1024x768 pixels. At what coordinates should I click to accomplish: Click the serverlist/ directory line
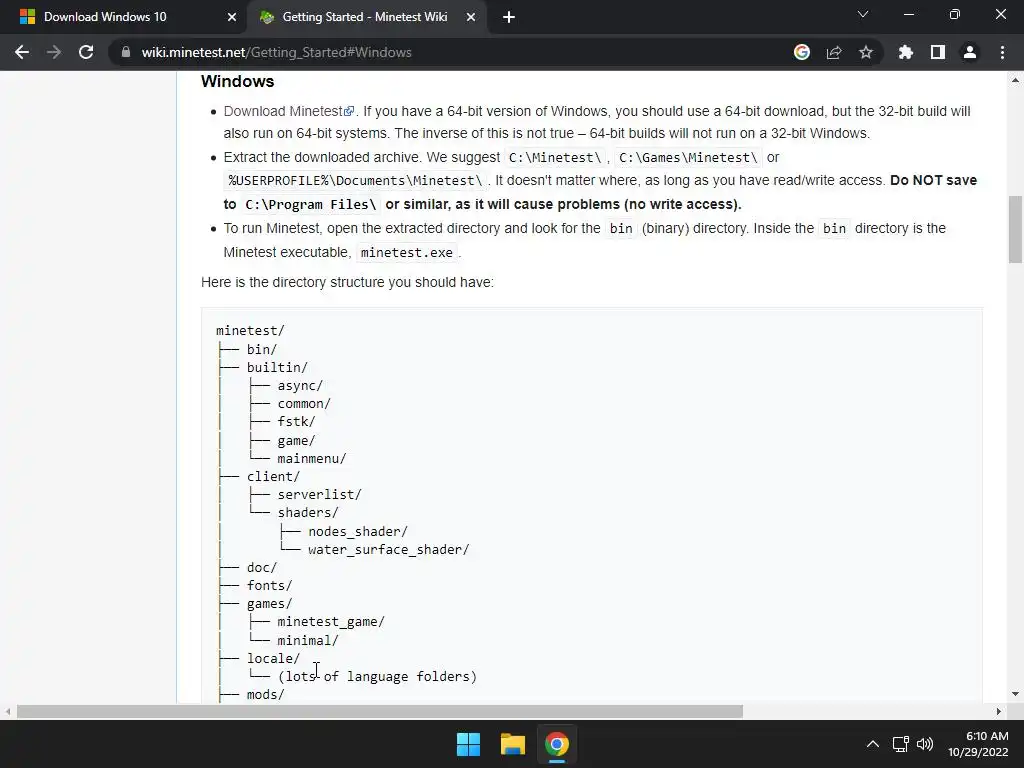(x=319, y=495)
